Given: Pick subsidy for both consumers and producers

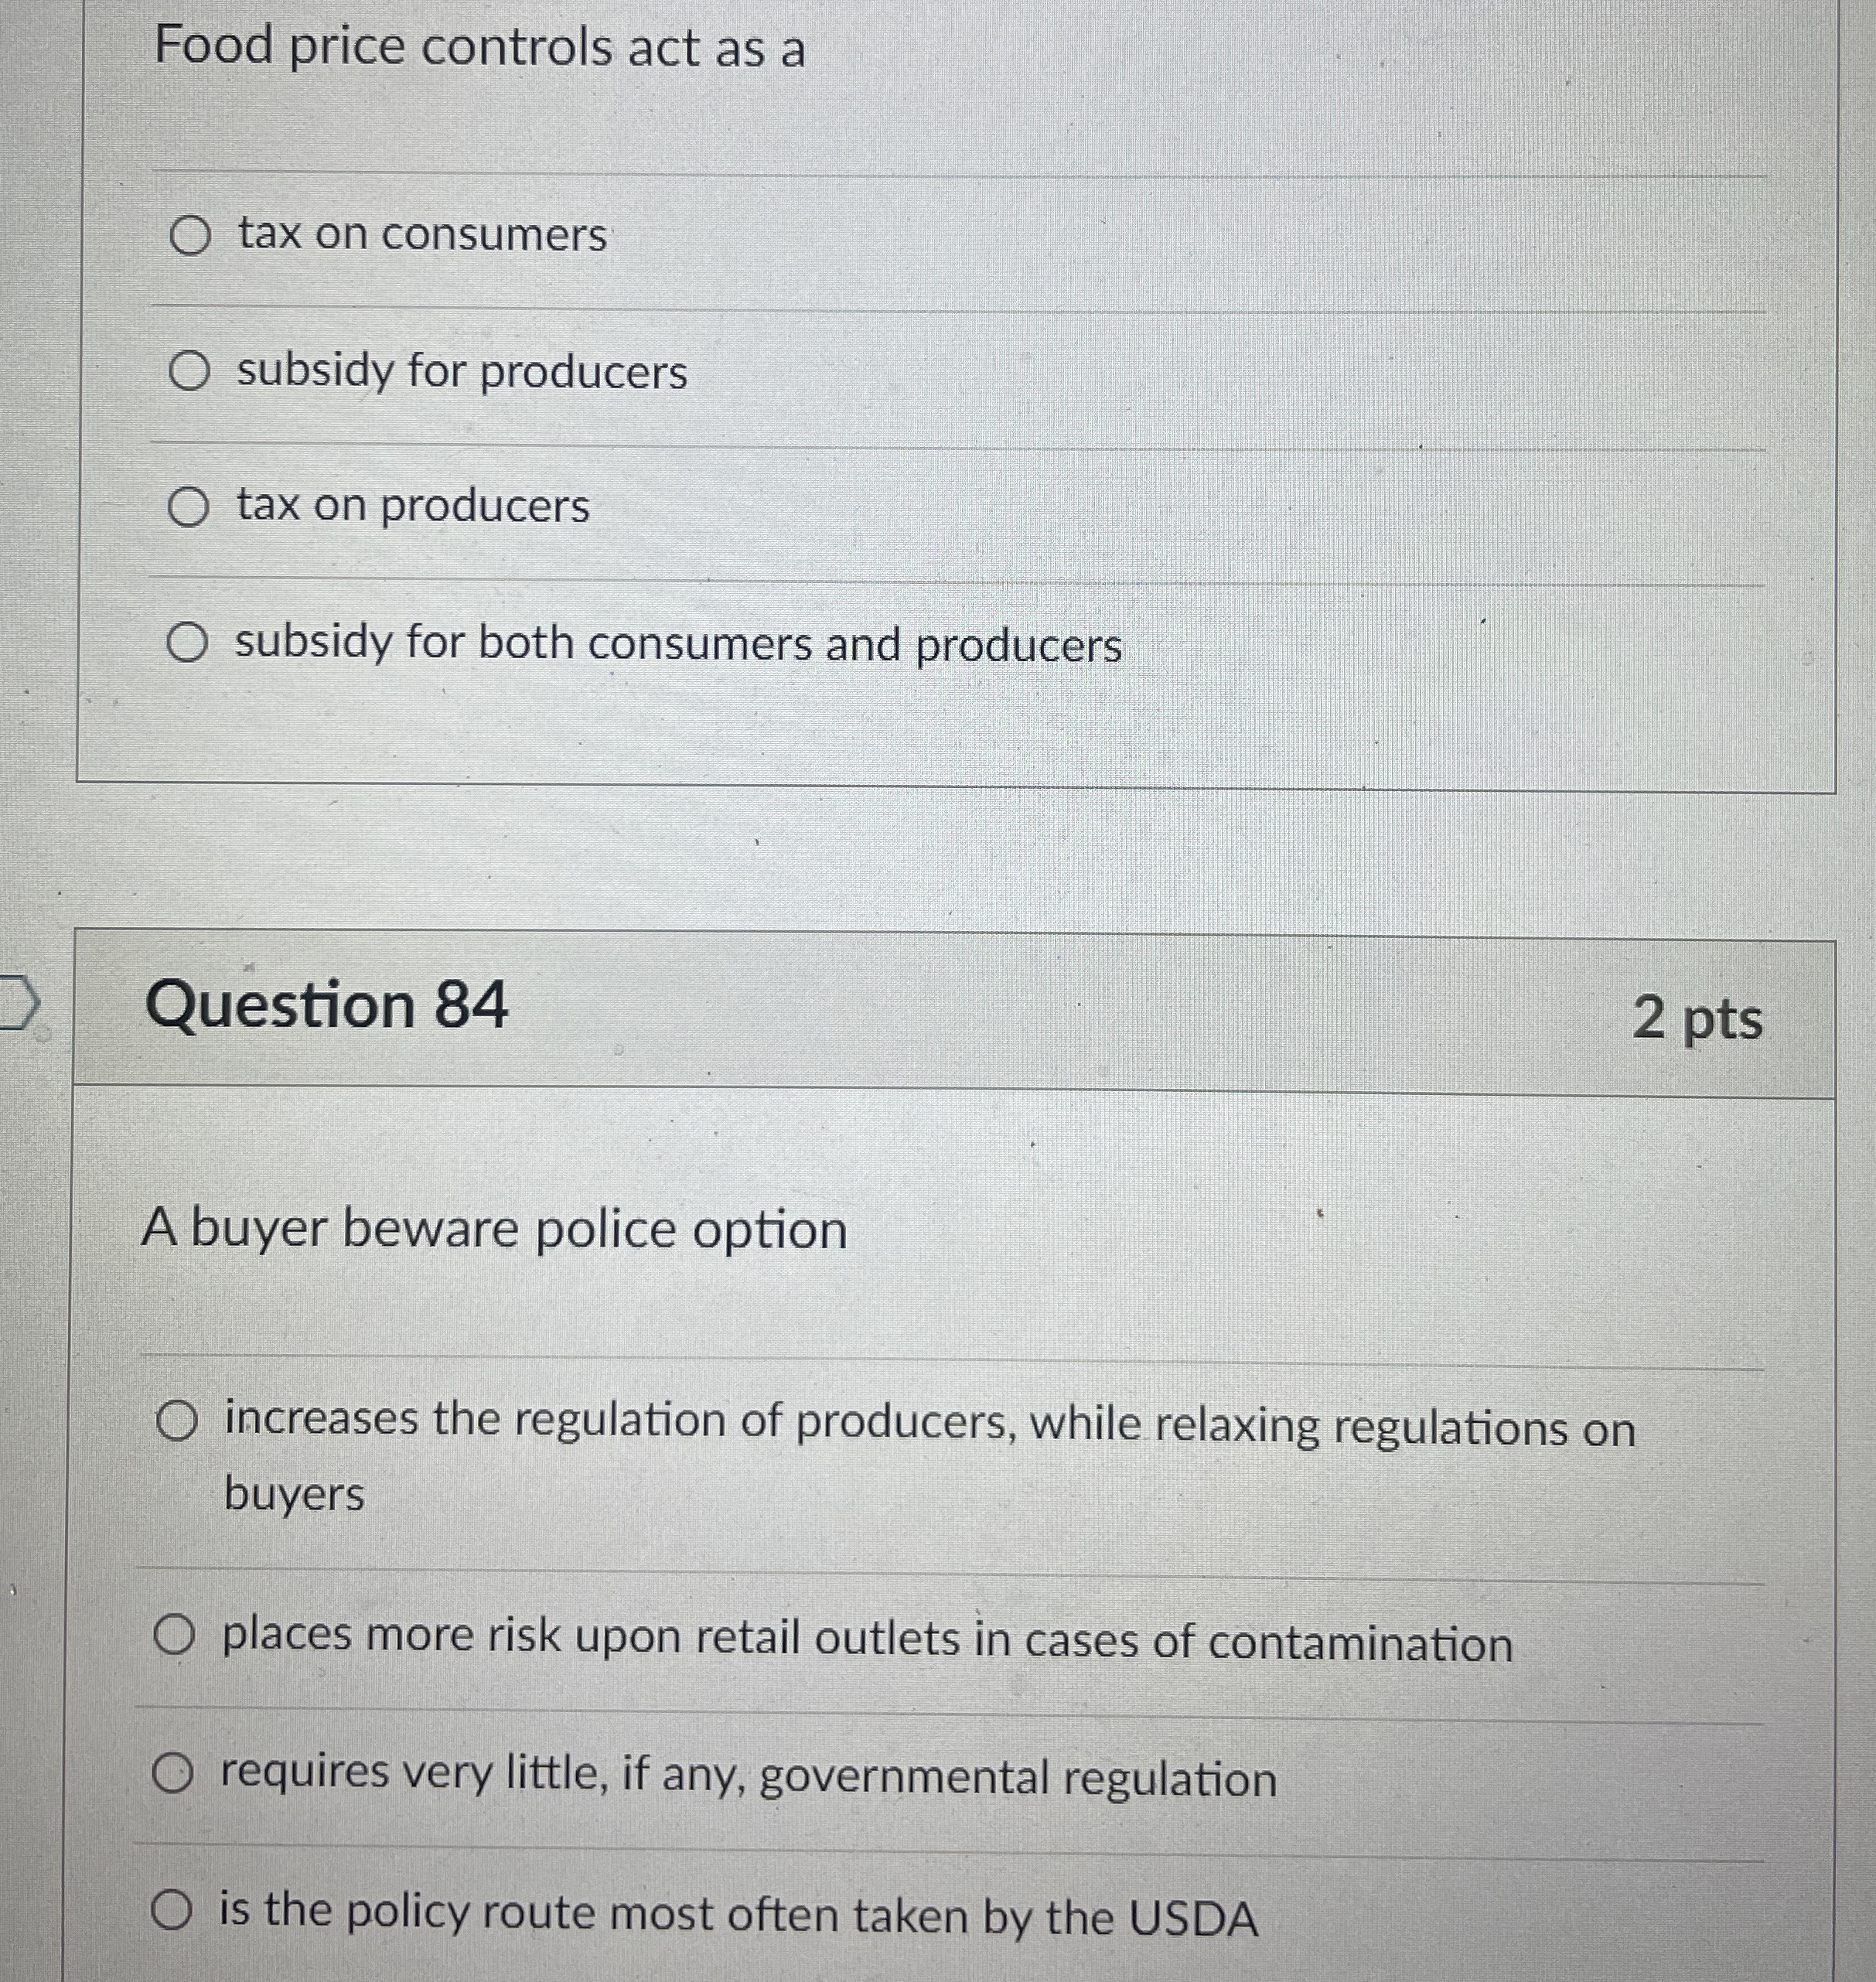Looking at the screenshot, I should coord(187,643).
